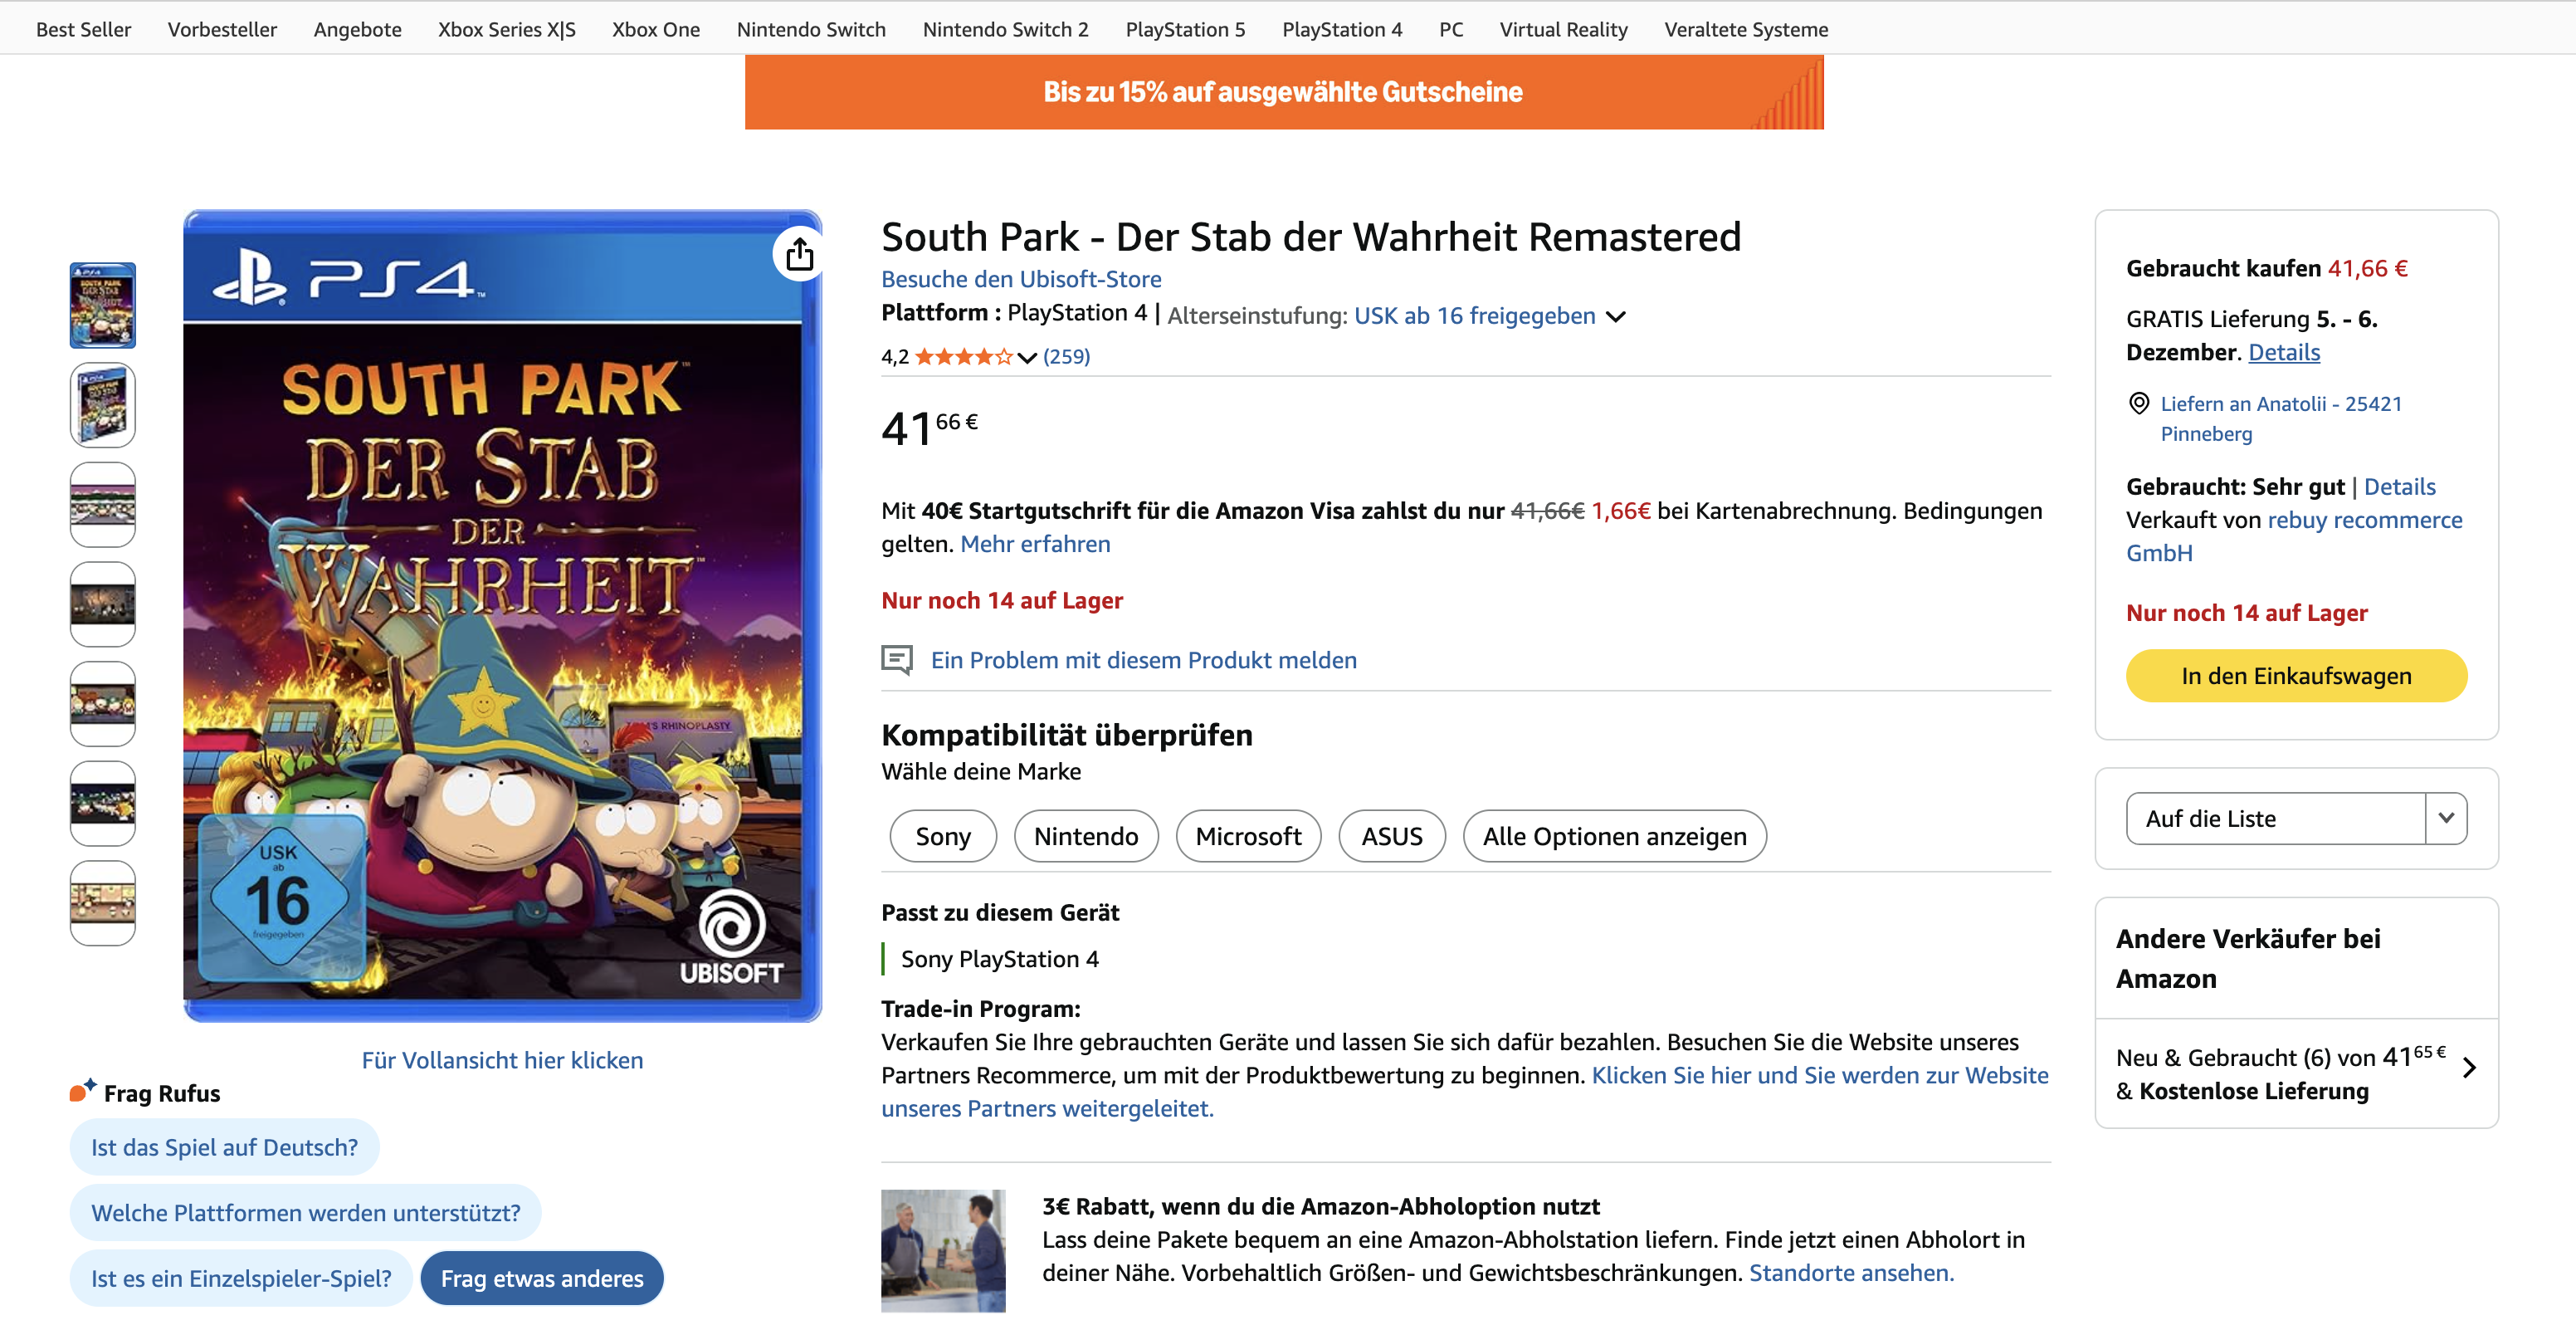Select the Sony brand option
Viewport: 2576px width, 1320px height.
[x=942, y=836]
